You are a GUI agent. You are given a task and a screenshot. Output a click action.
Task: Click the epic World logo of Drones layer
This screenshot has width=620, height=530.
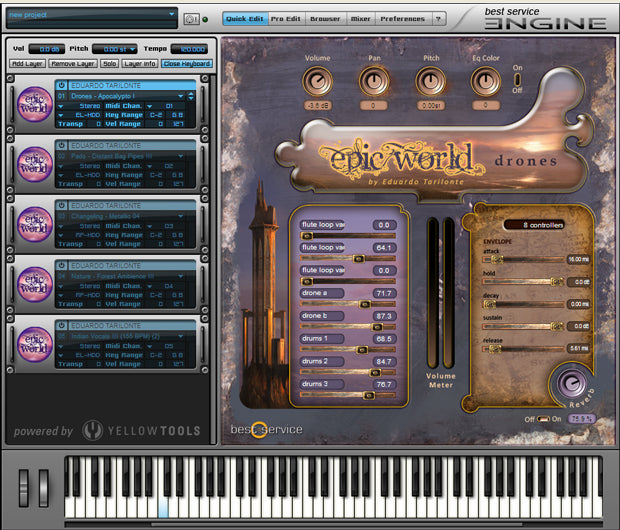[34, 107]
